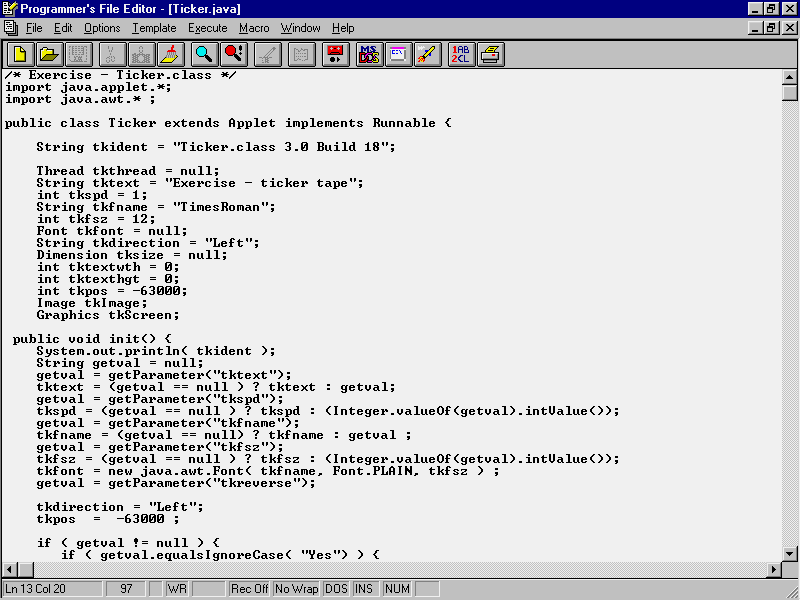Open the Execute menu
Viewport: 800px width, 600px height.
click(x=207, y=28)
